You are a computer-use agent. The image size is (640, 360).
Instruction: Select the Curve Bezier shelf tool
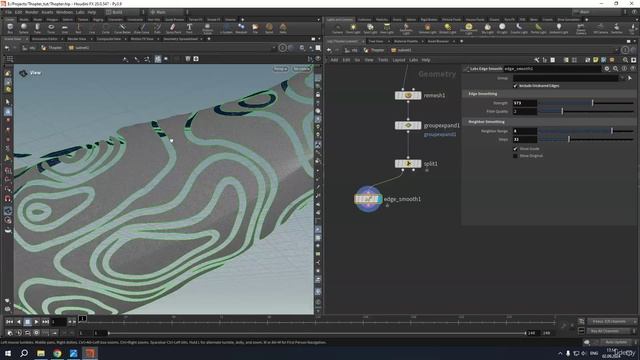(x=122, y=28)
